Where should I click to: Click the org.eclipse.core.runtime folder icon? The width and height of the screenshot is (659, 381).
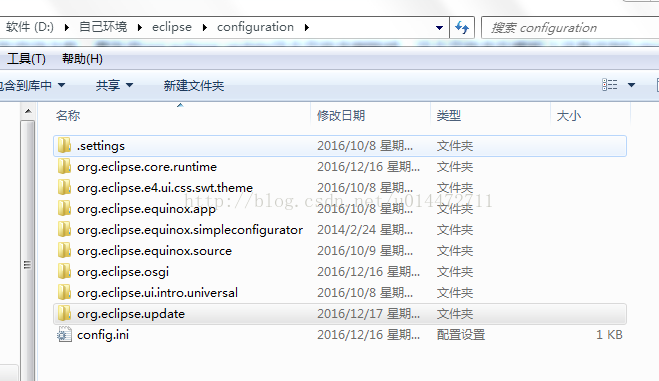coord(64,167)
